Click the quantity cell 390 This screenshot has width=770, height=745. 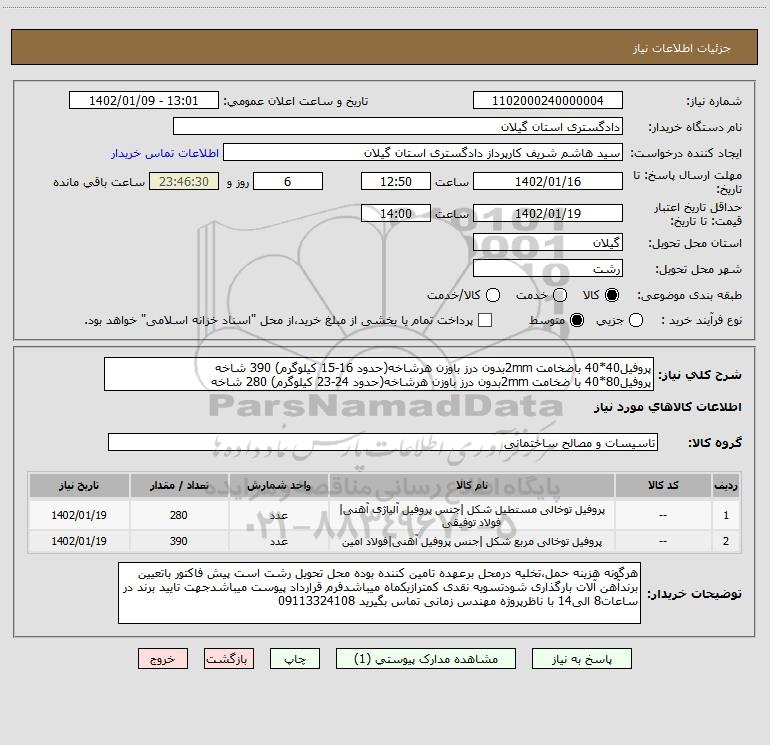179,541
